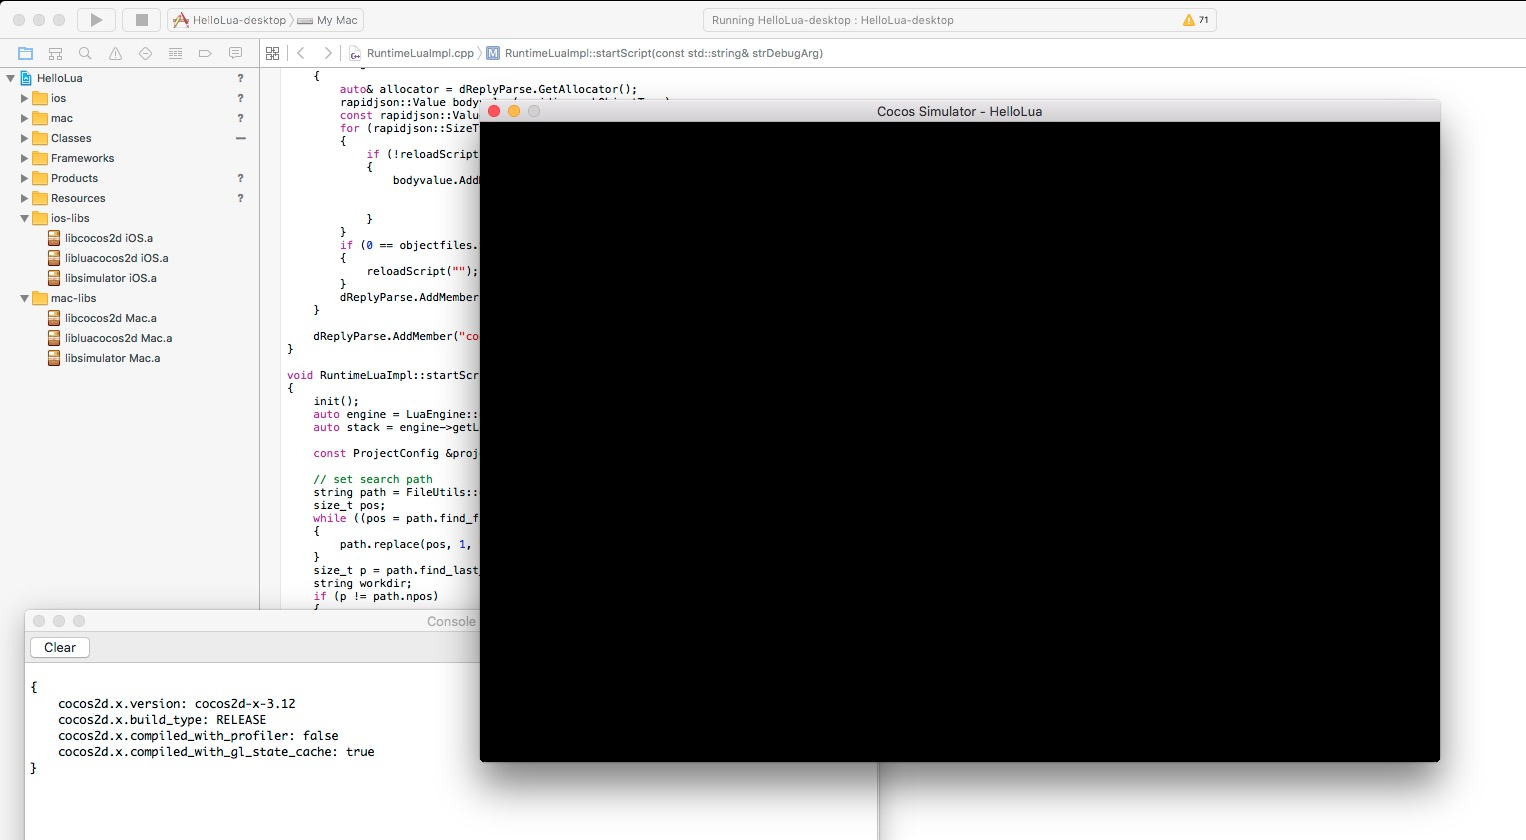This screenshot has width=1526, height=840.
Task: Click the Console window title
Action: 451,621
